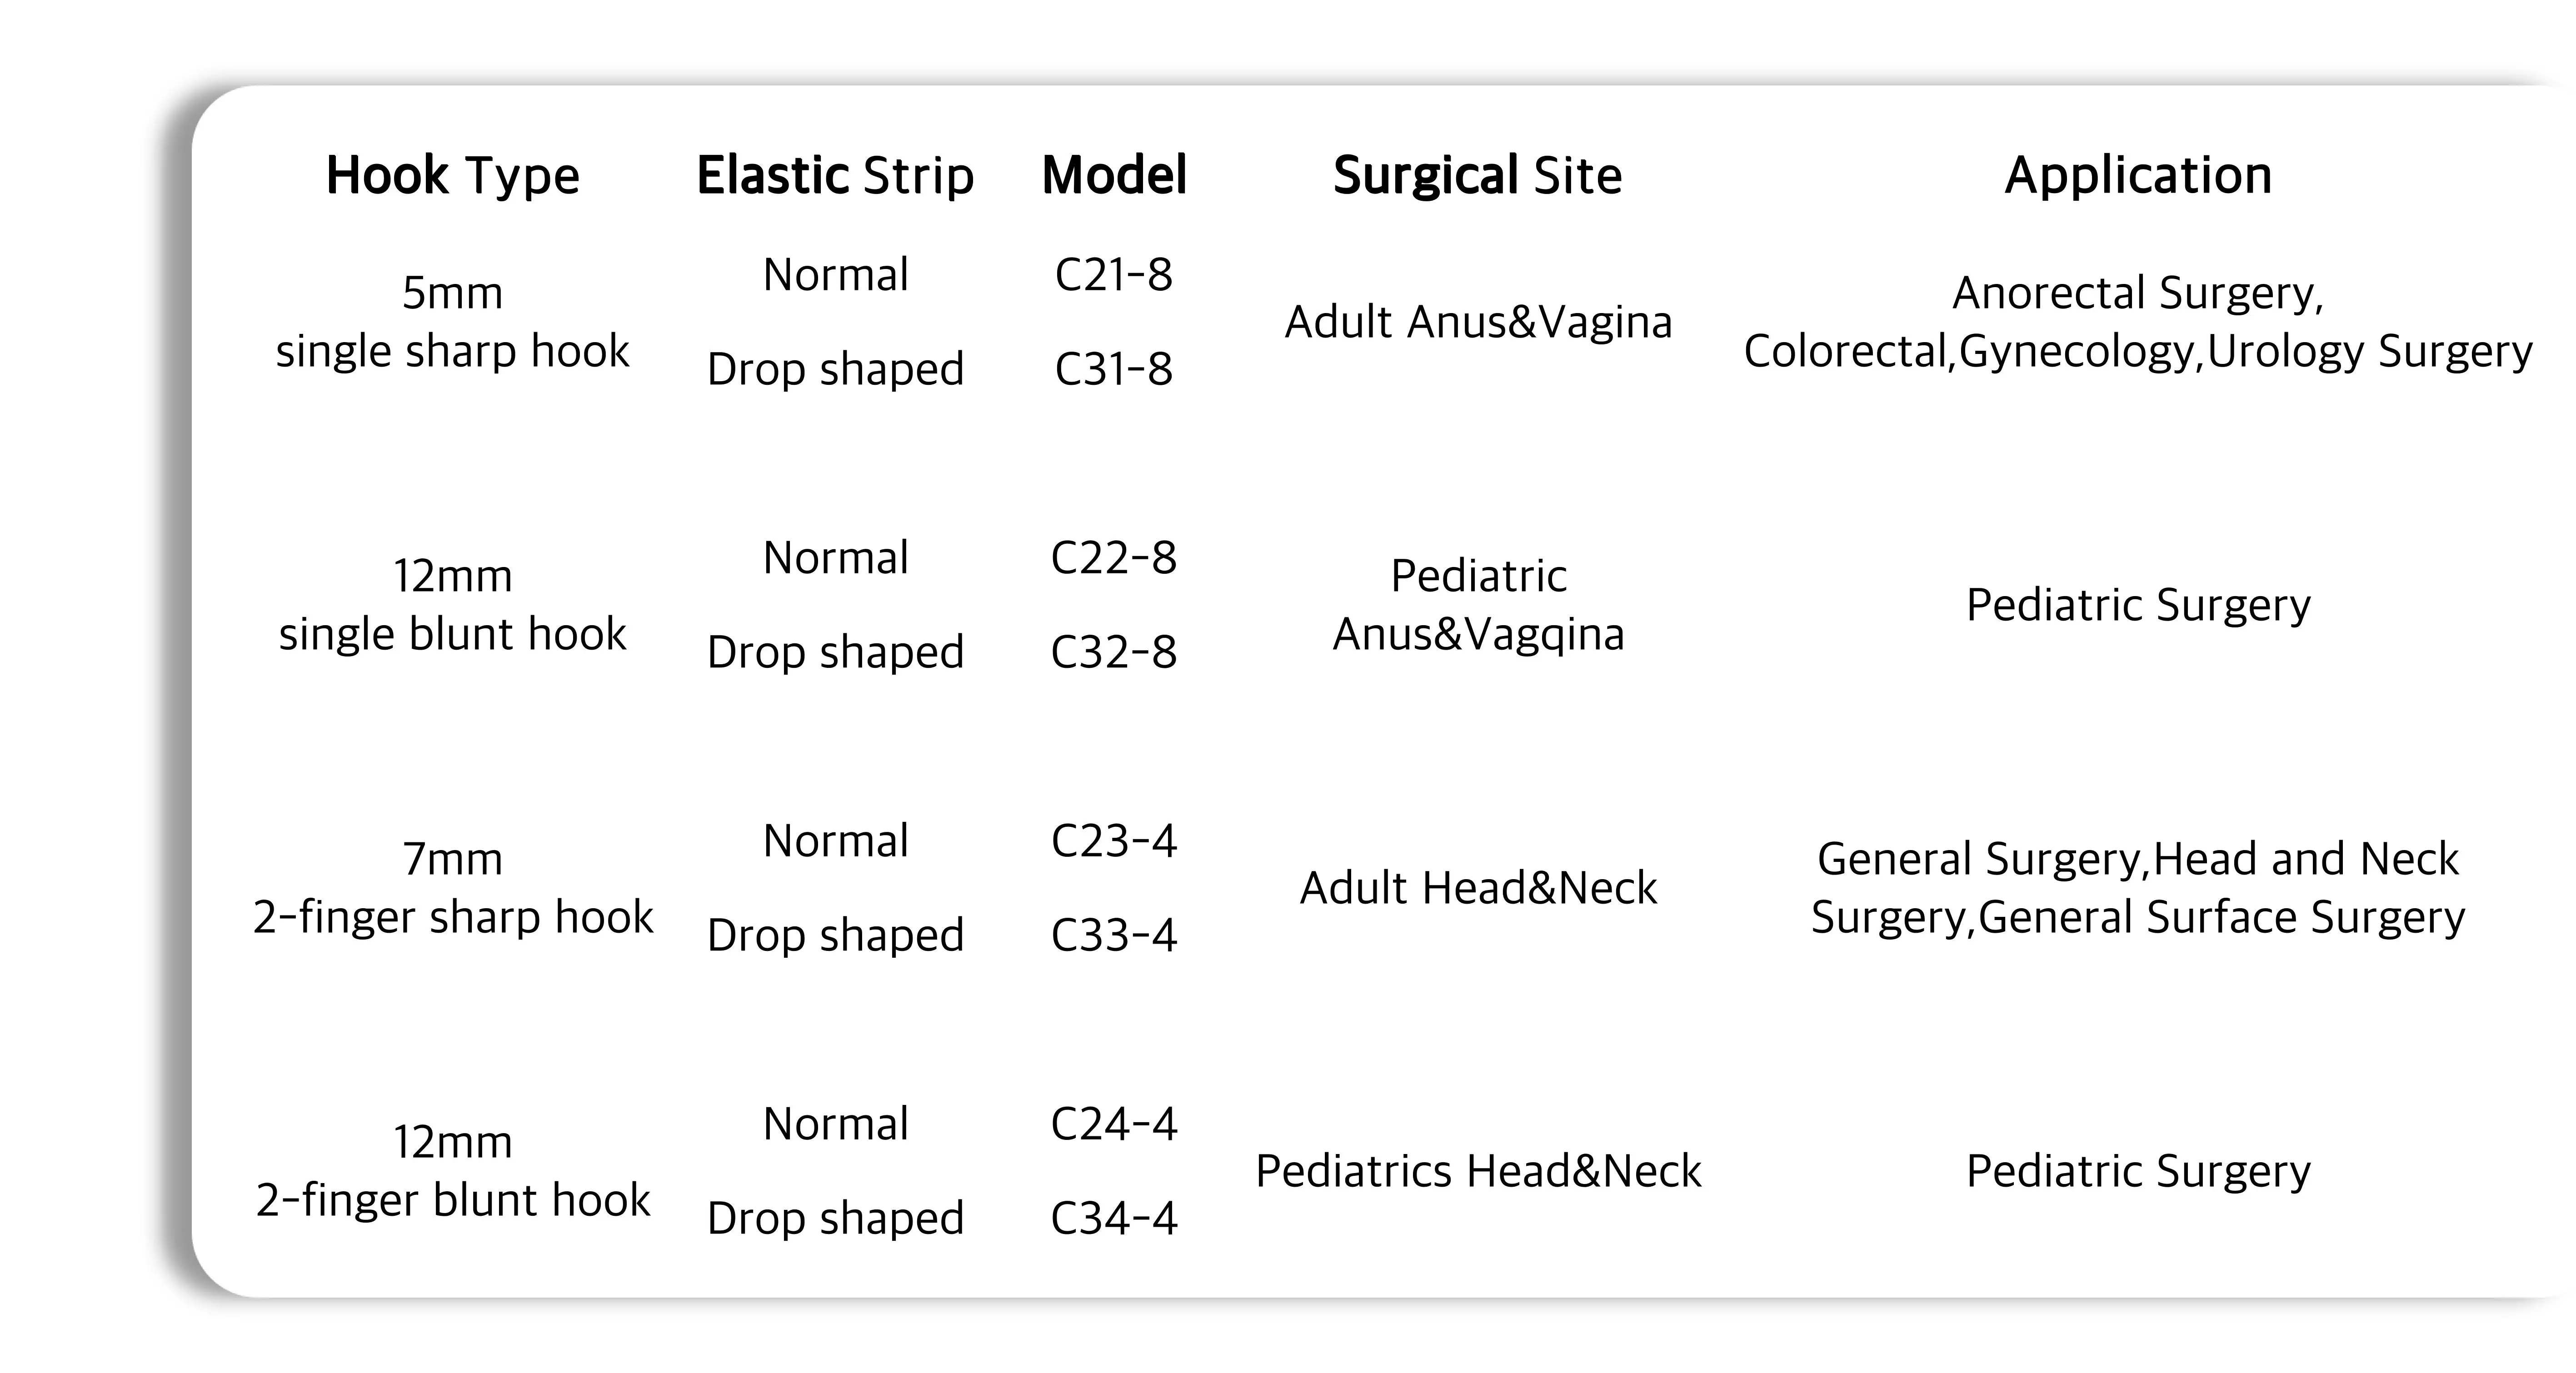Select the Elastic Strip column header

(835, 176)
